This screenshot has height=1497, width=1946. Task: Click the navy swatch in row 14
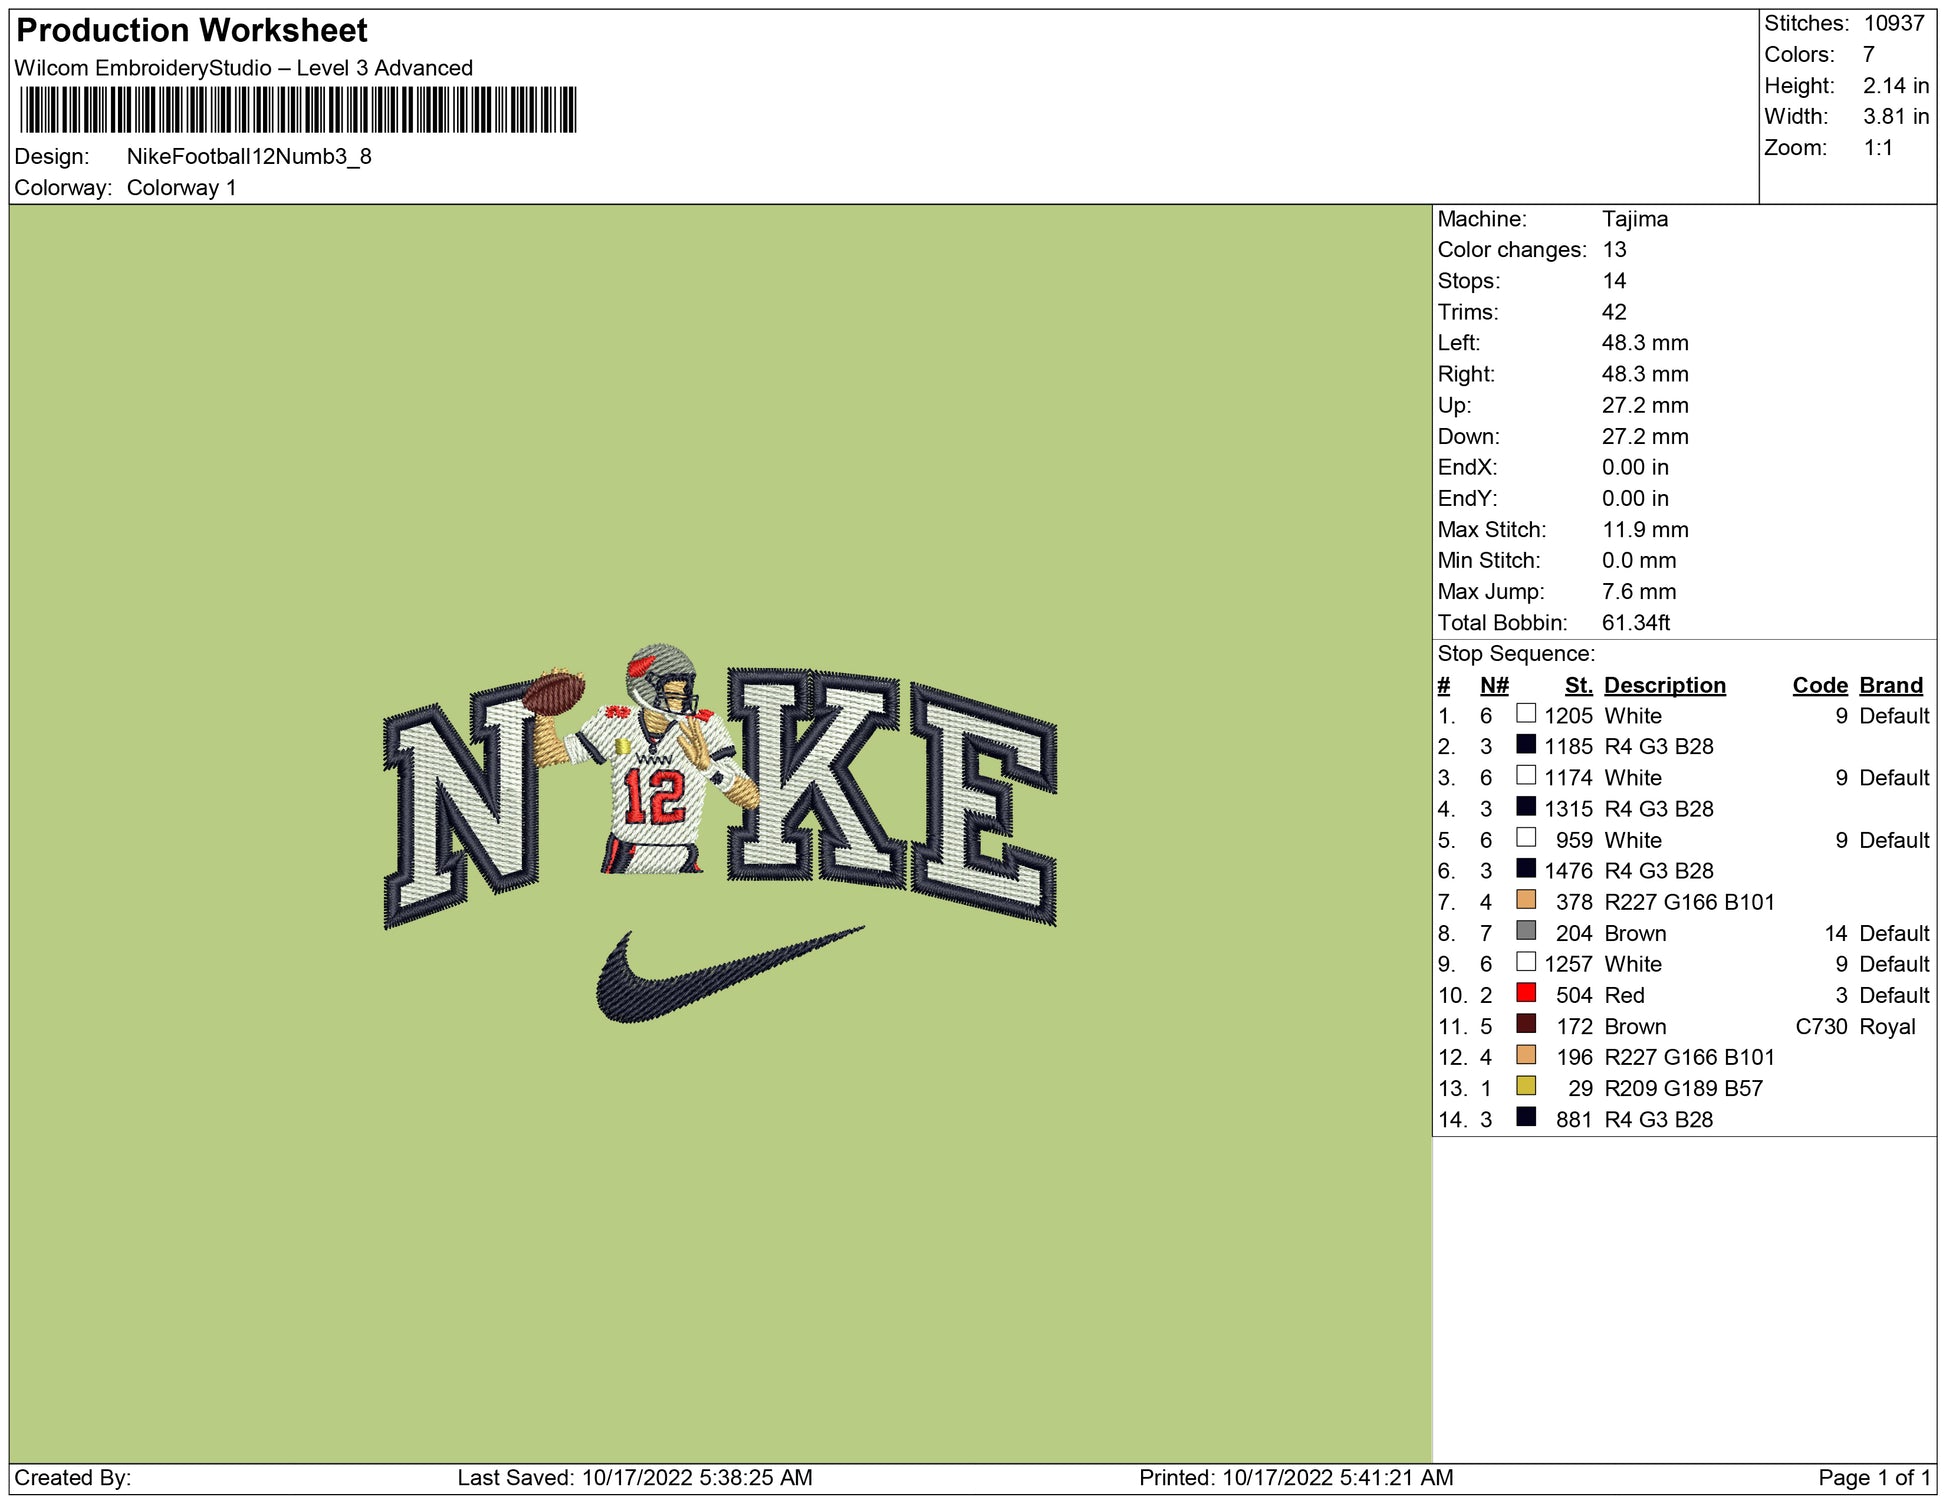coord(1526,1117)
